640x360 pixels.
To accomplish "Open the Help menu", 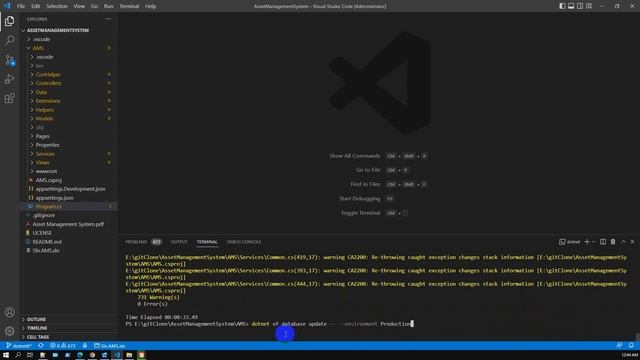I will pos(151,6).
